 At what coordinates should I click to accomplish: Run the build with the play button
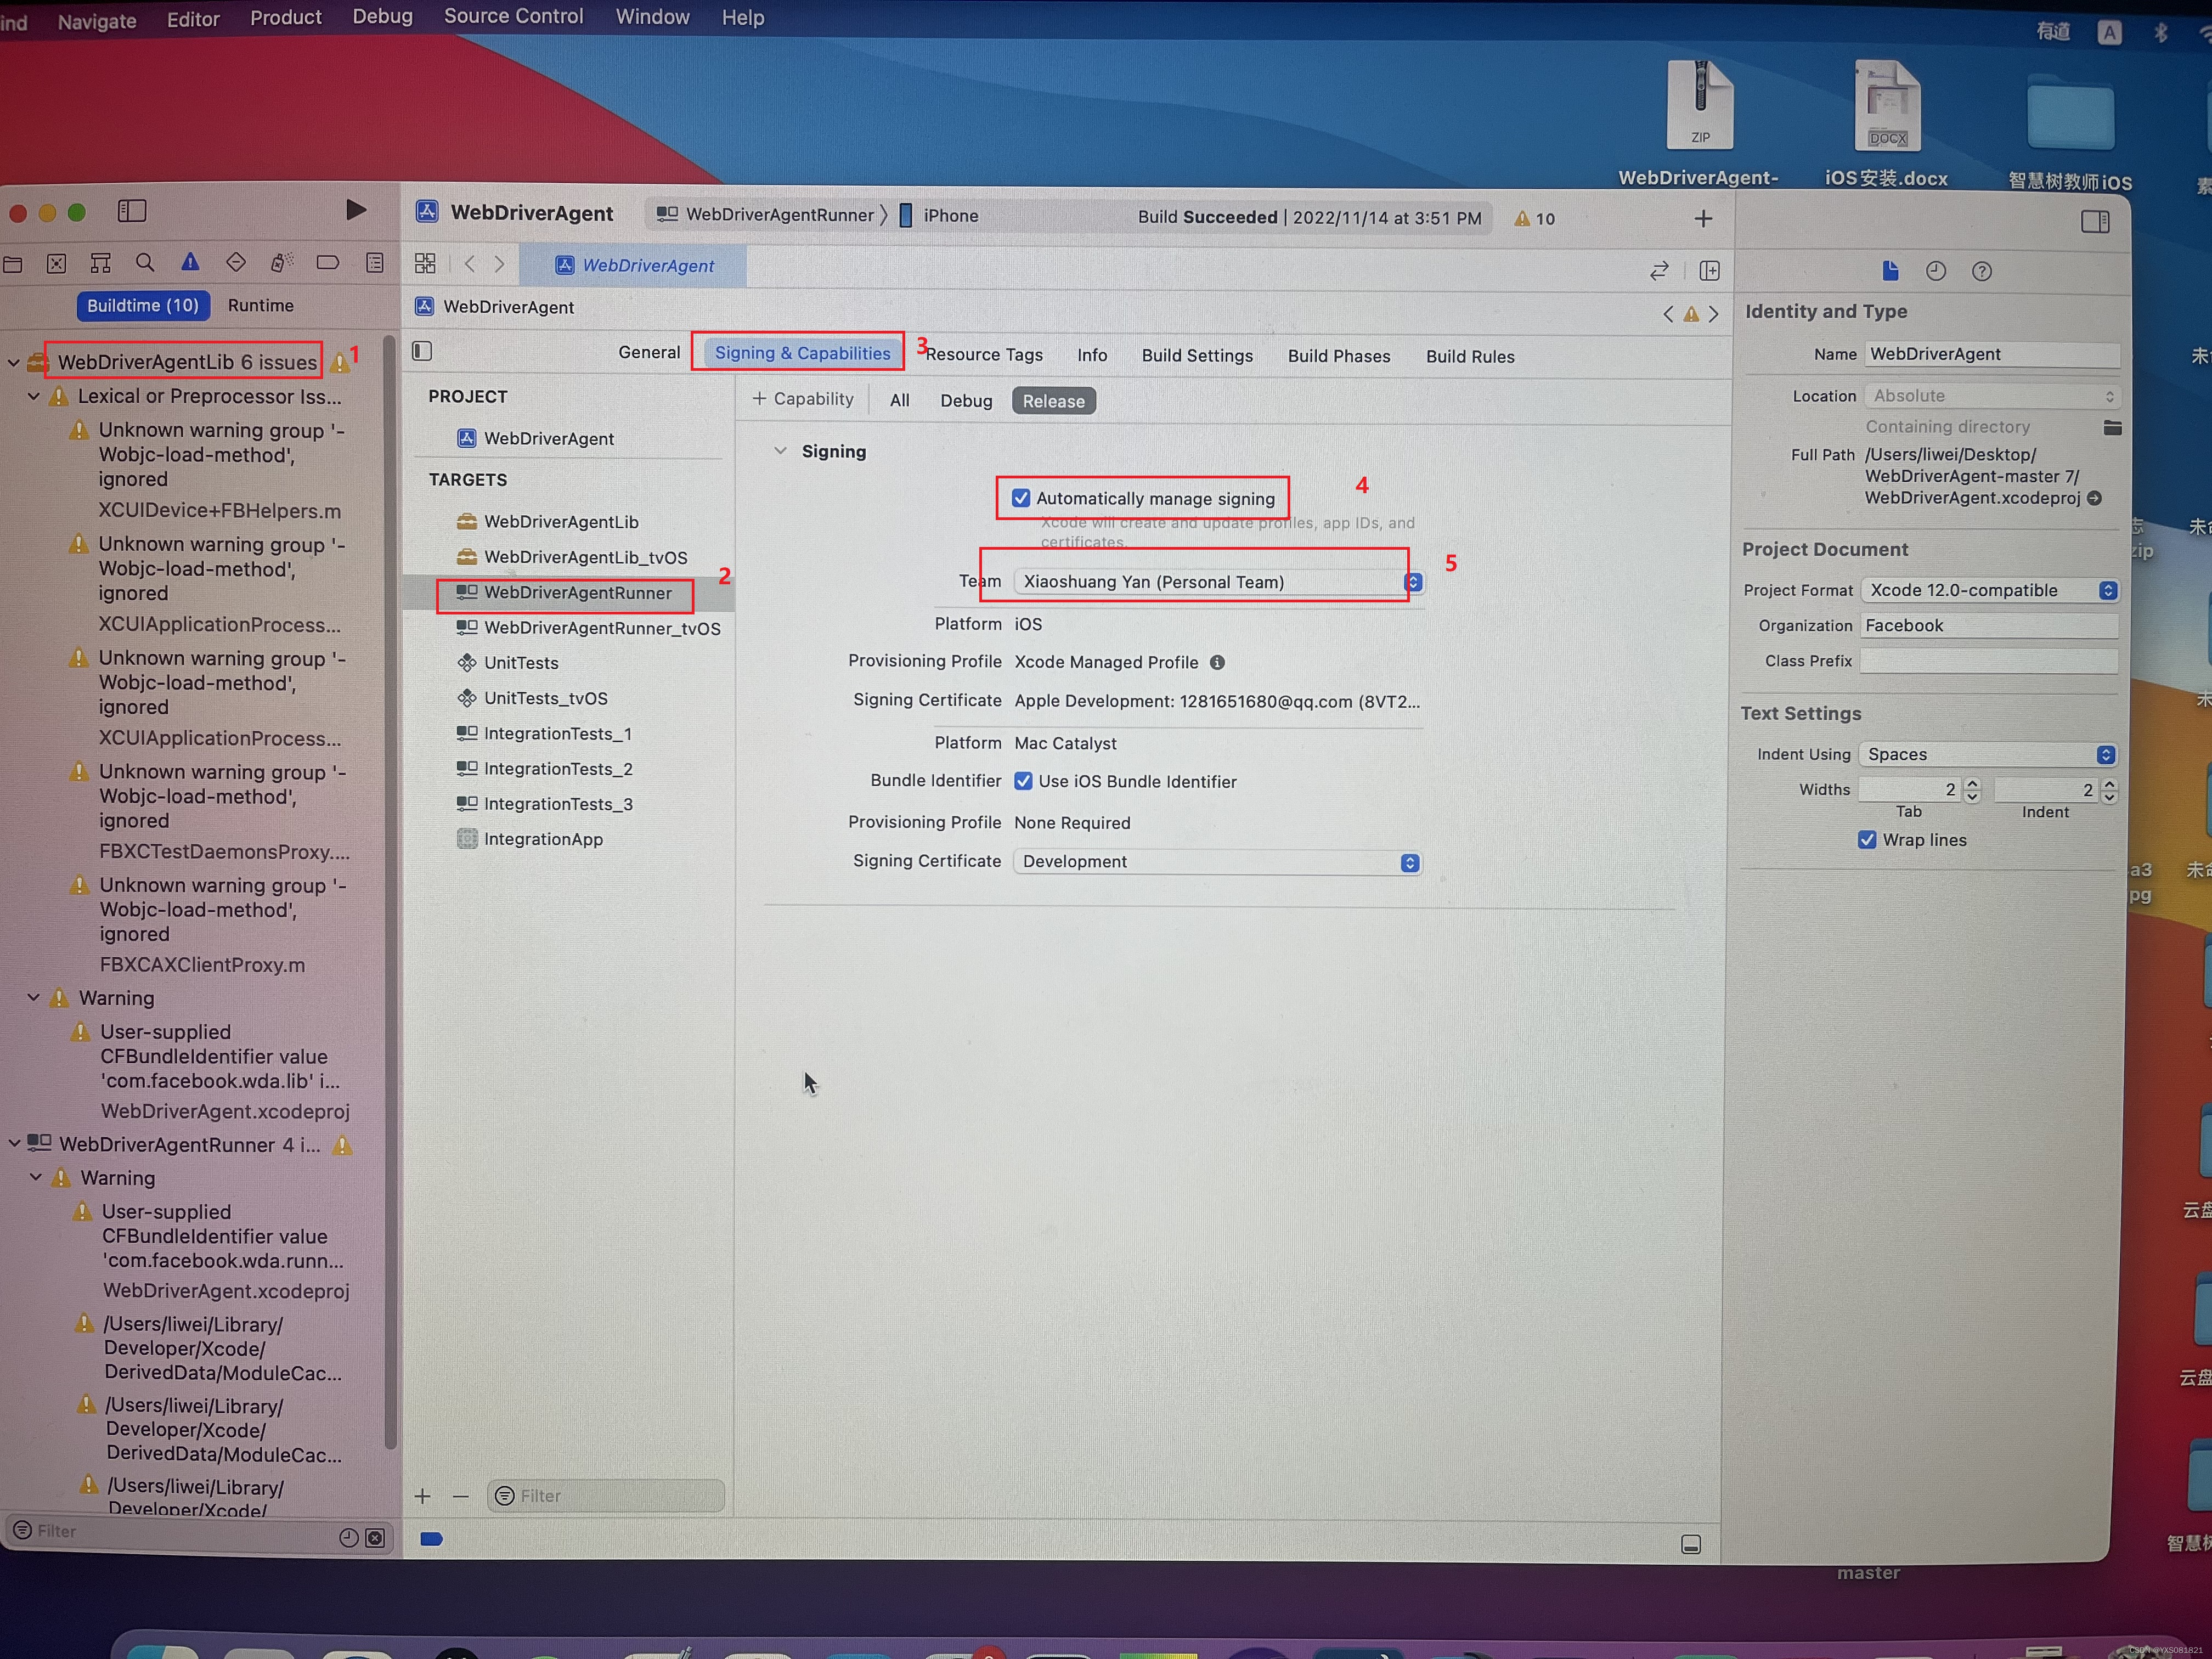point(355,210)
